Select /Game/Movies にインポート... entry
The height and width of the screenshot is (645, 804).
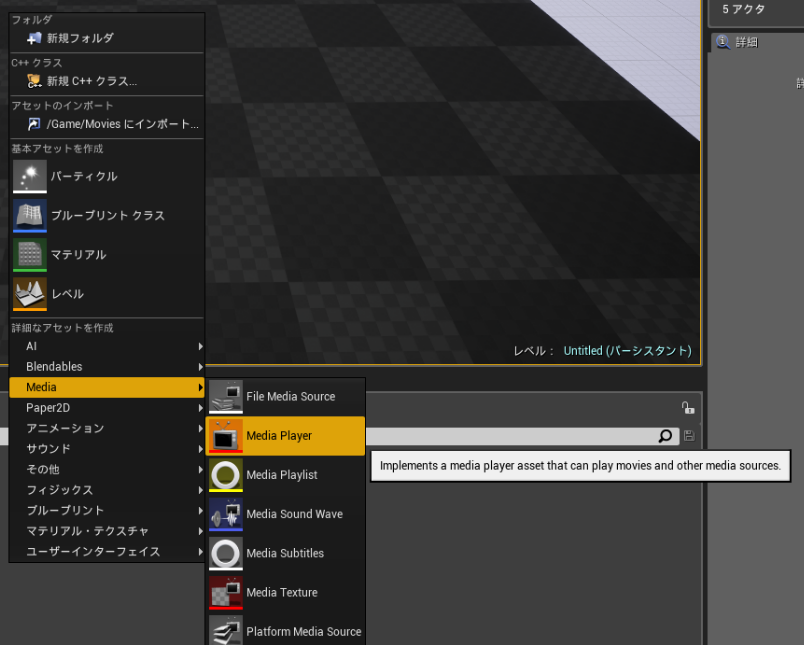pos(107,124)
